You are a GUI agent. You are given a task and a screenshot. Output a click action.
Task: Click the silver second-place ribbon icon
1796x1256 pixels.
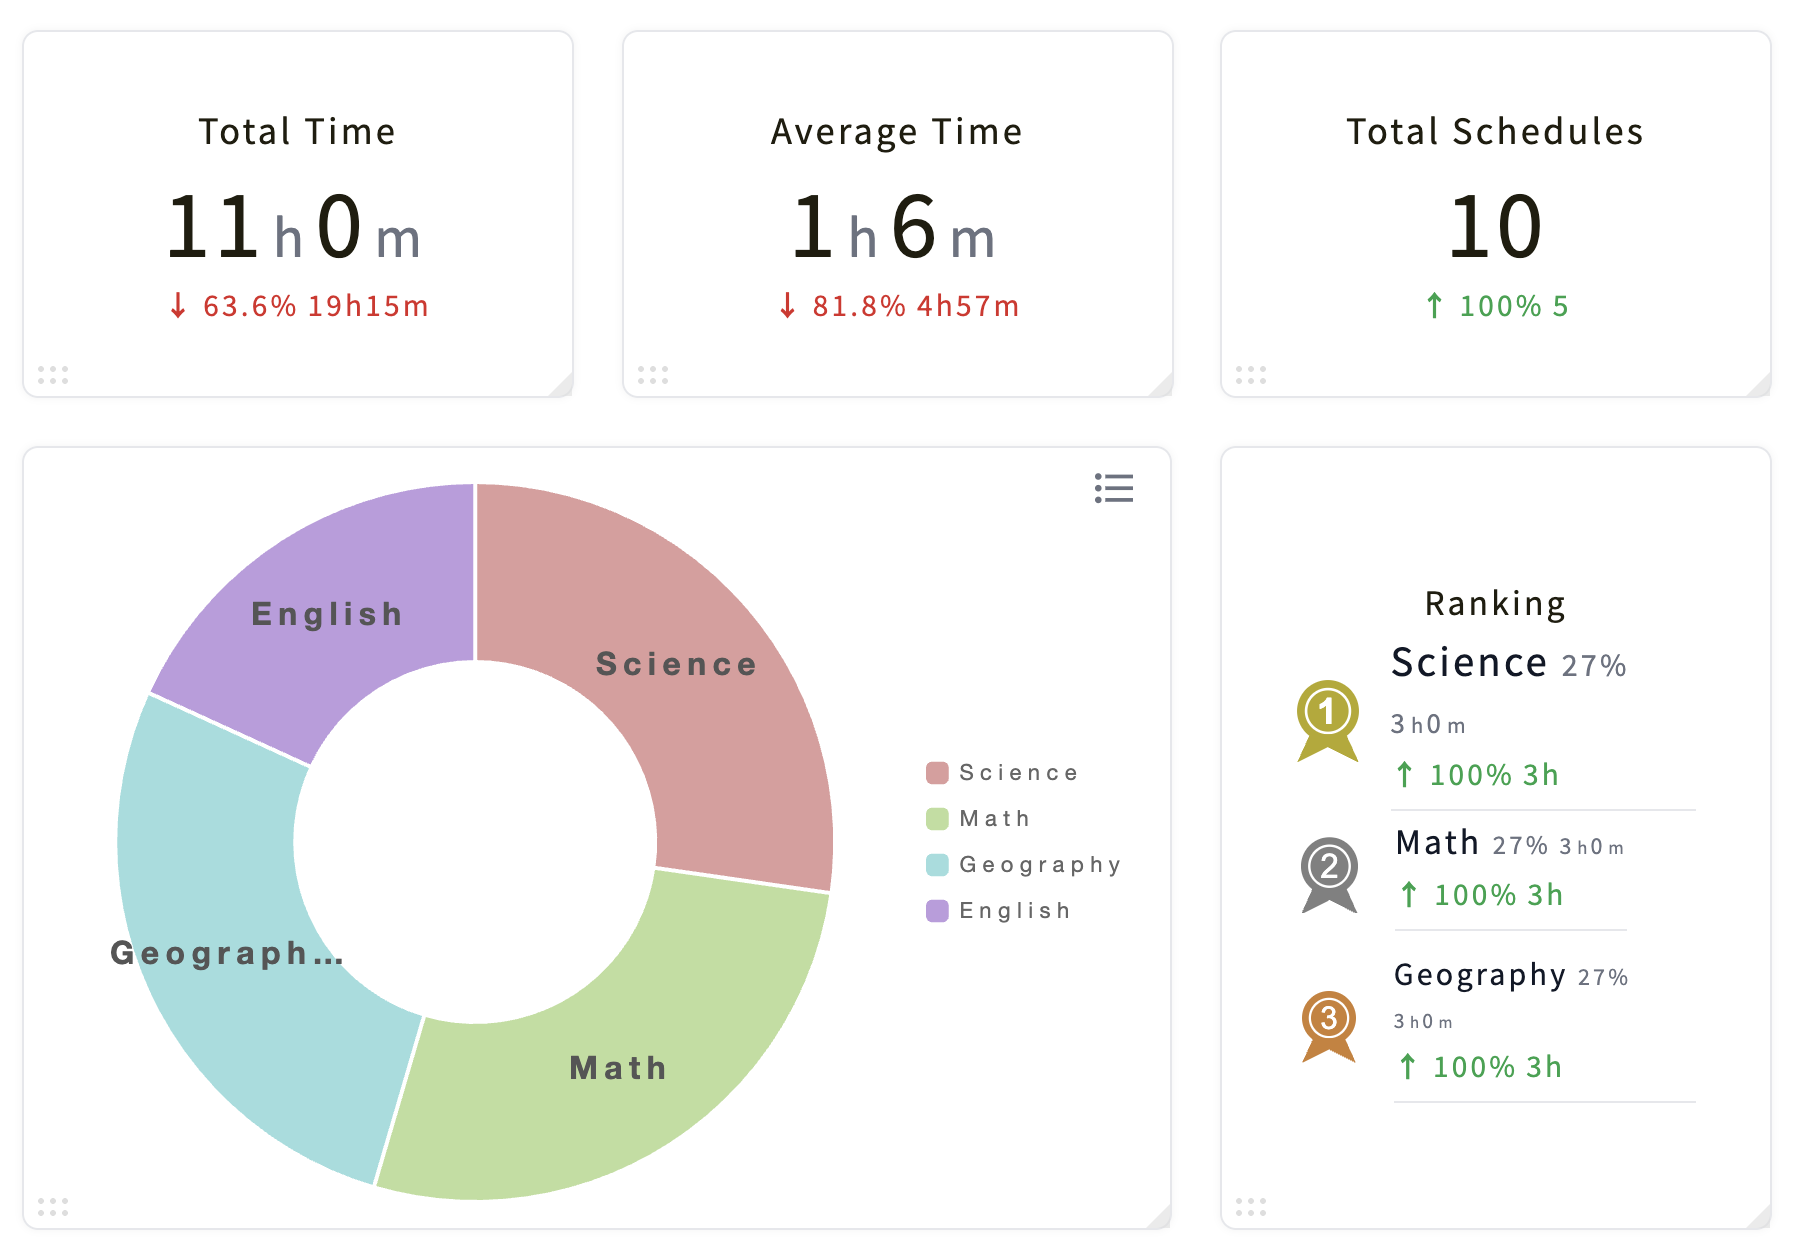click(1329, 875)
